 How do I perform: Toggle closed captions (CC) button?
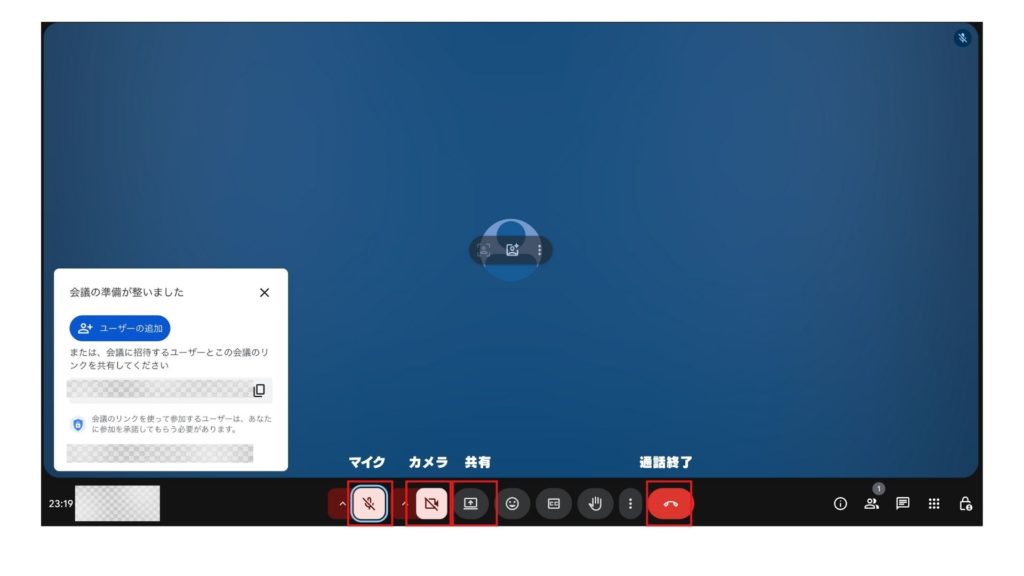tap(553, 504)
